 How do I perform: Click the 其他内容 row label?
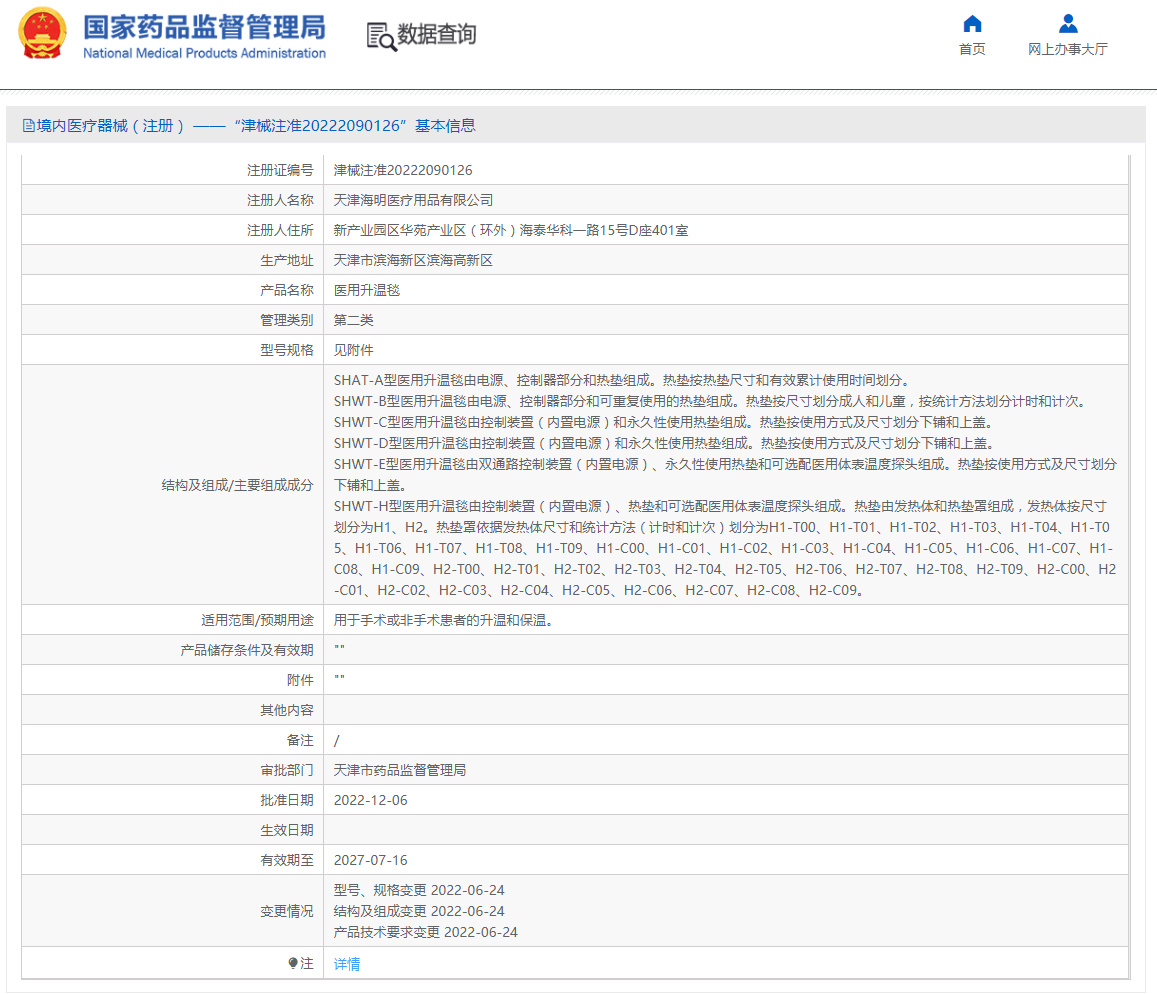287,710
